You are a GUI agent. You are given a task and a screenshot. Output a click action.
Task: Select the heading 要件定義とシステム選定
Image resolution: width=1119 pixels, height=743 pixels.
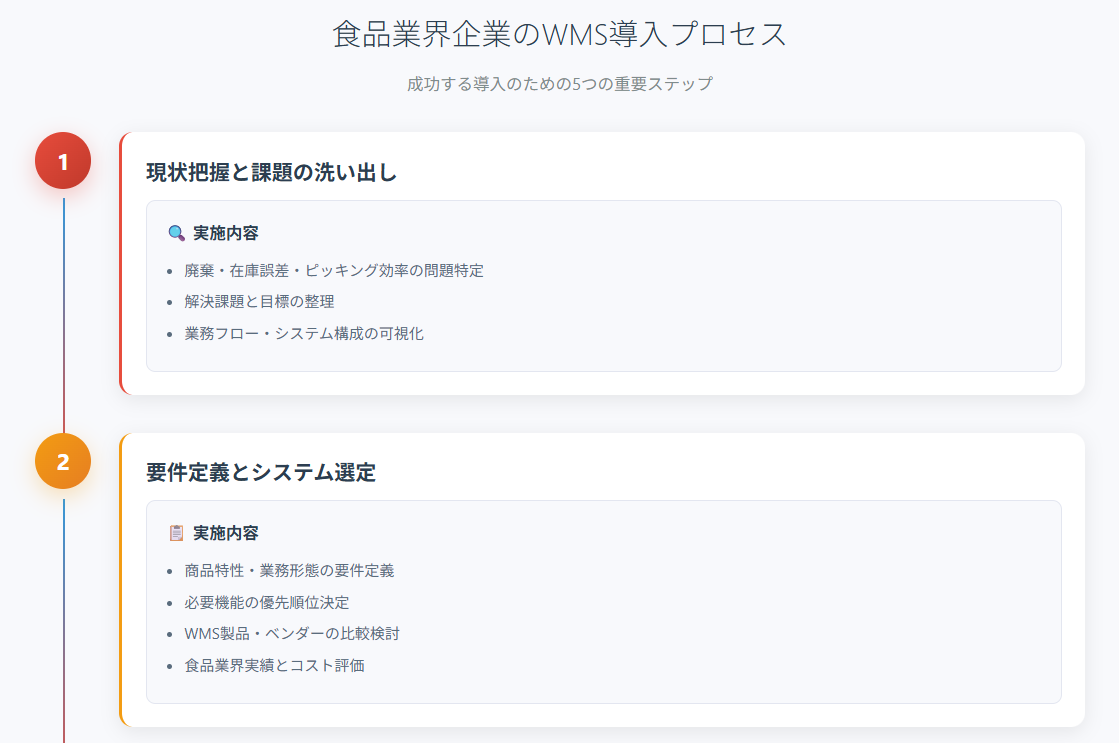pyautogui.click(x=260, y=473)
